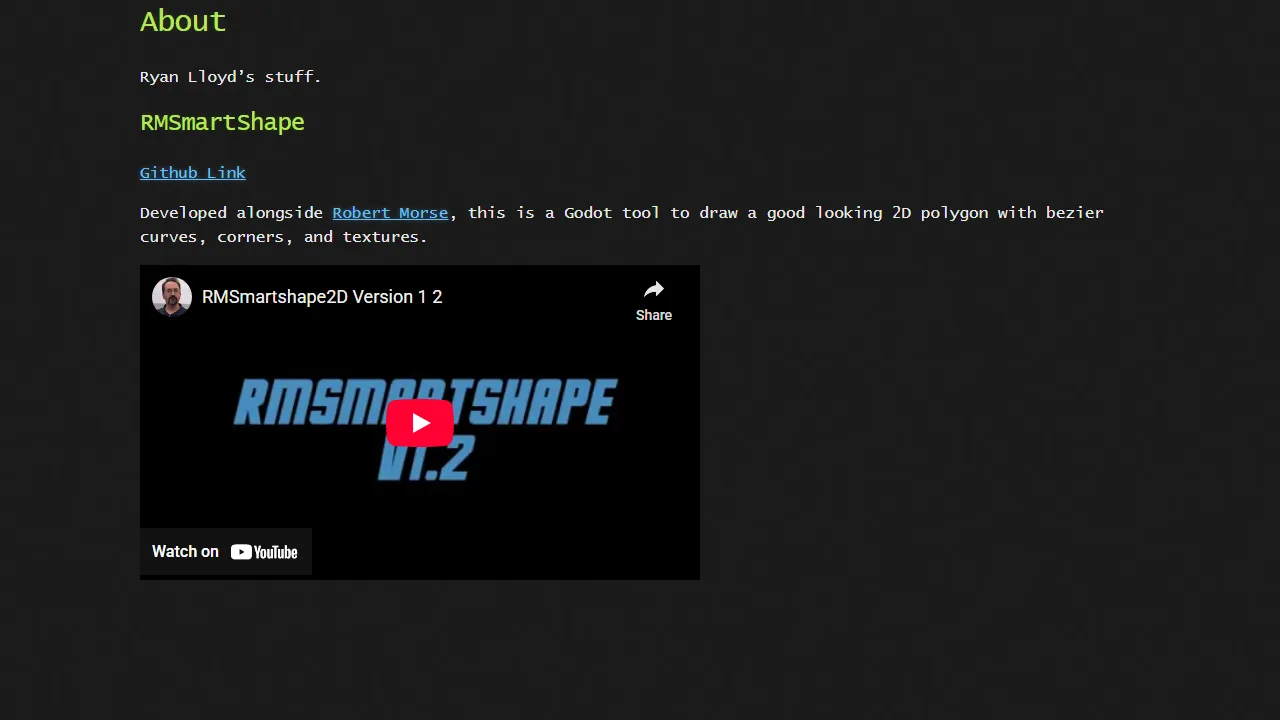Open the video title RMSmartshape2D Version 1 2
The width and height of the screenshot is (1280, 720).
322,297
